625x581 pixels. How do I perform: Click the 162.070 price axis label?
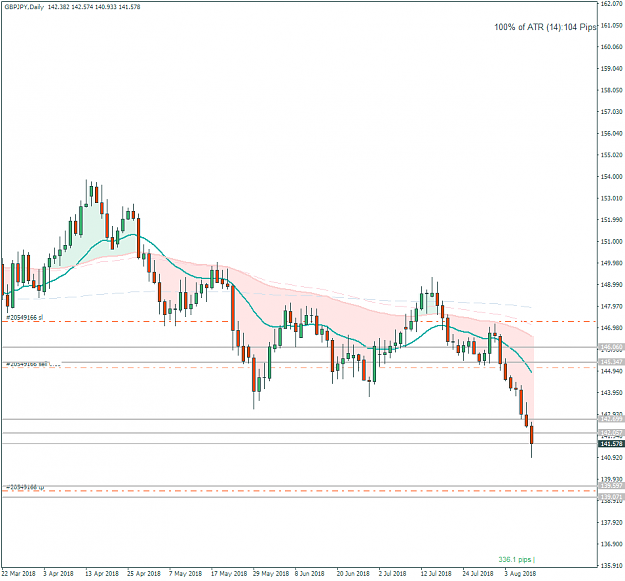point(611,4)
